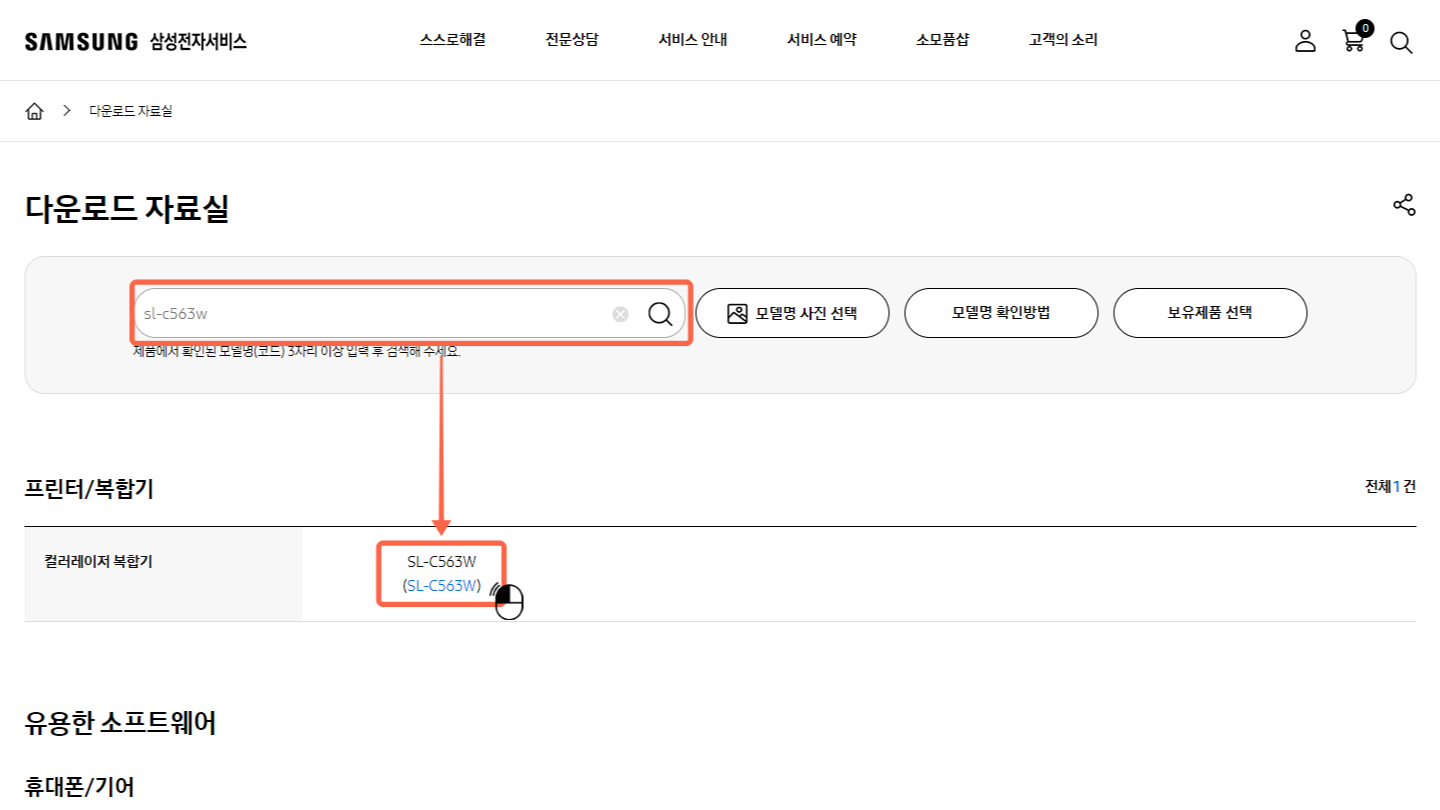The width and height of the screenshot is (1440, 810).
Task: Open the 서비스 예약 menu
Action: point(822,40)
